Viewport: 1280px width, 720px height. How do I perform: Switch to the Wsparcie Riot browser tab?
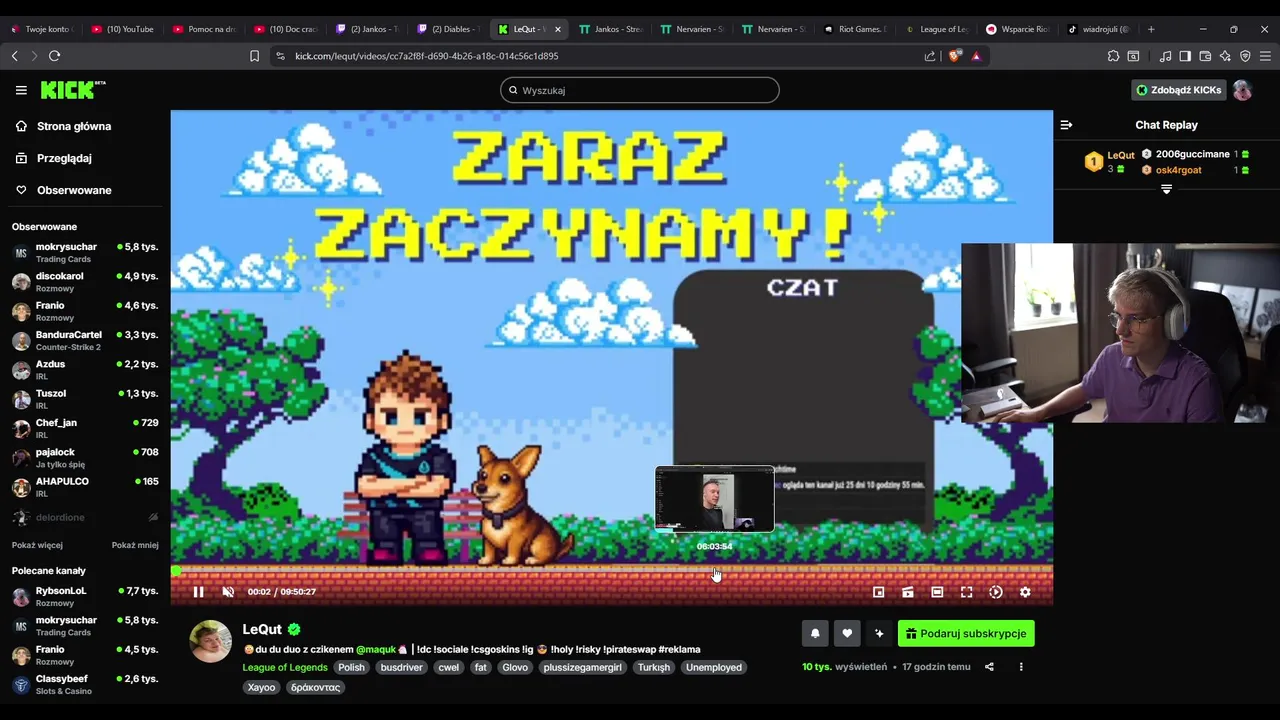pos(1018,29)
